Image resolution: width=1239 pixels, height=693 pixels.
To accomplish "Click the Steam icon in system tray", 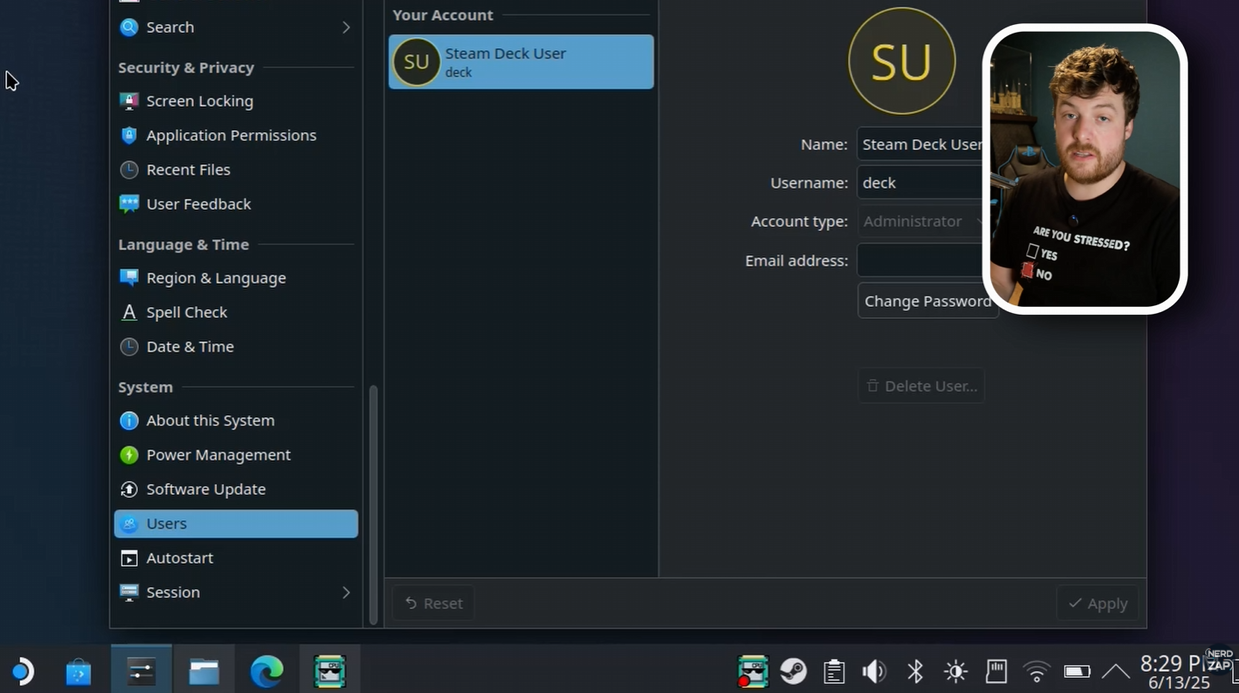I will tap(793, 670).
